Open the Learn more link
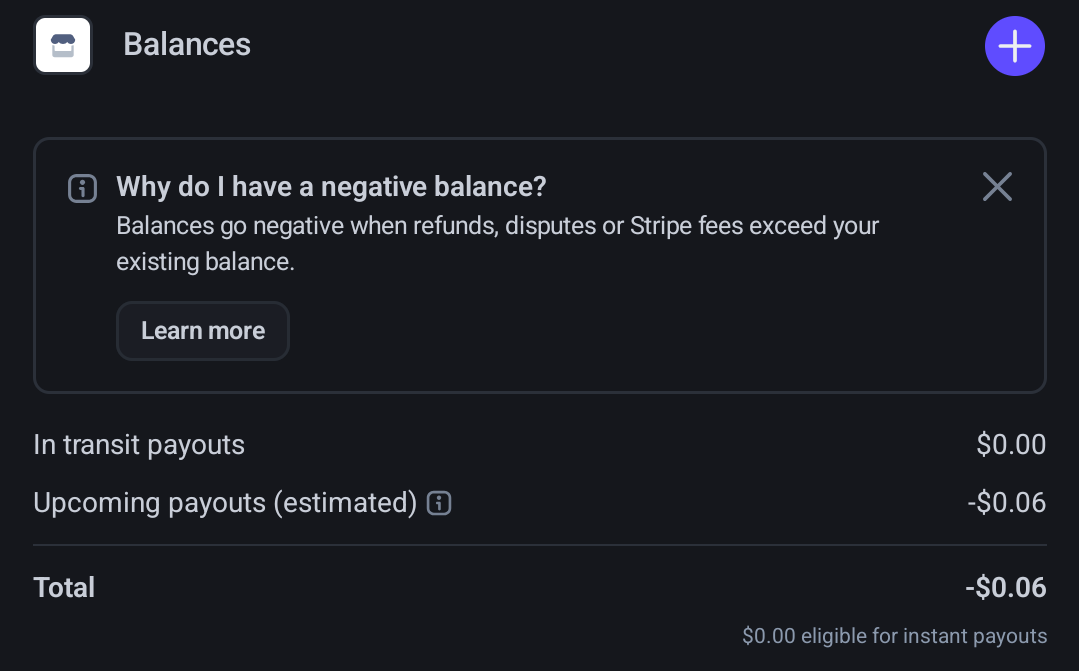The height and width of the screenshot is (671, 1079). [203, 331]
